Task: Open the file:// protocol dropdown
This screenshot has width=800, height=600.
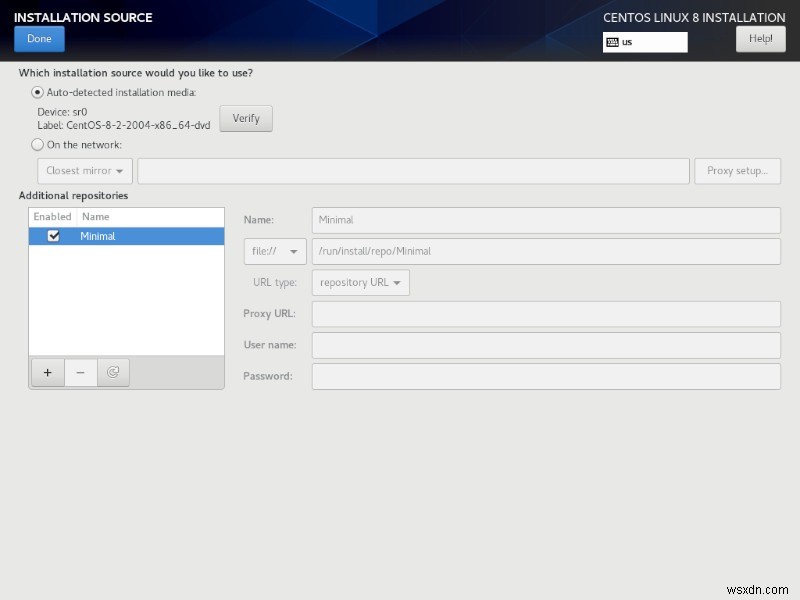Action: 273,251
